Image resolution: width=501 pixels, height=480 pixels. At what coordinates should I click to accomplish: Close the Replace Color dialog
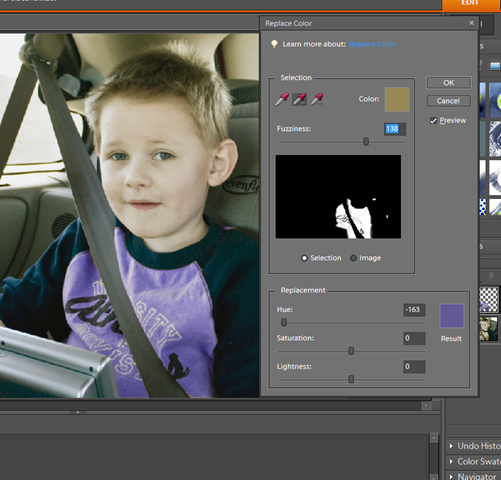coord(471,23)
